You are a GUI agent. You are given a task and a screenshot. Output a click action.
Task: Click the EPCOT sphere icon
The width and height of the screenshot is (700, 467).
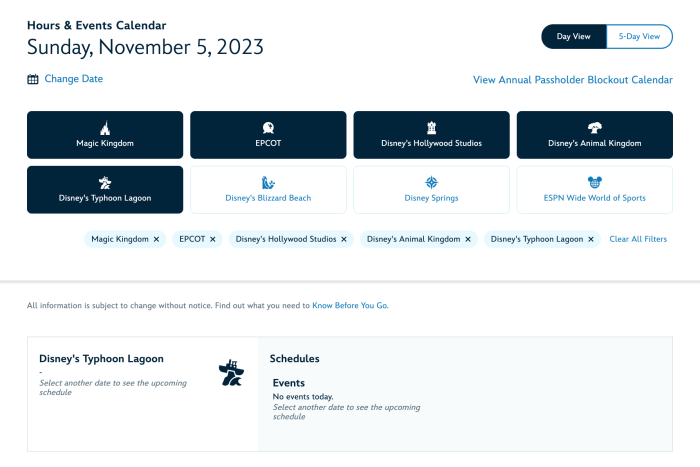pos(268,128)
